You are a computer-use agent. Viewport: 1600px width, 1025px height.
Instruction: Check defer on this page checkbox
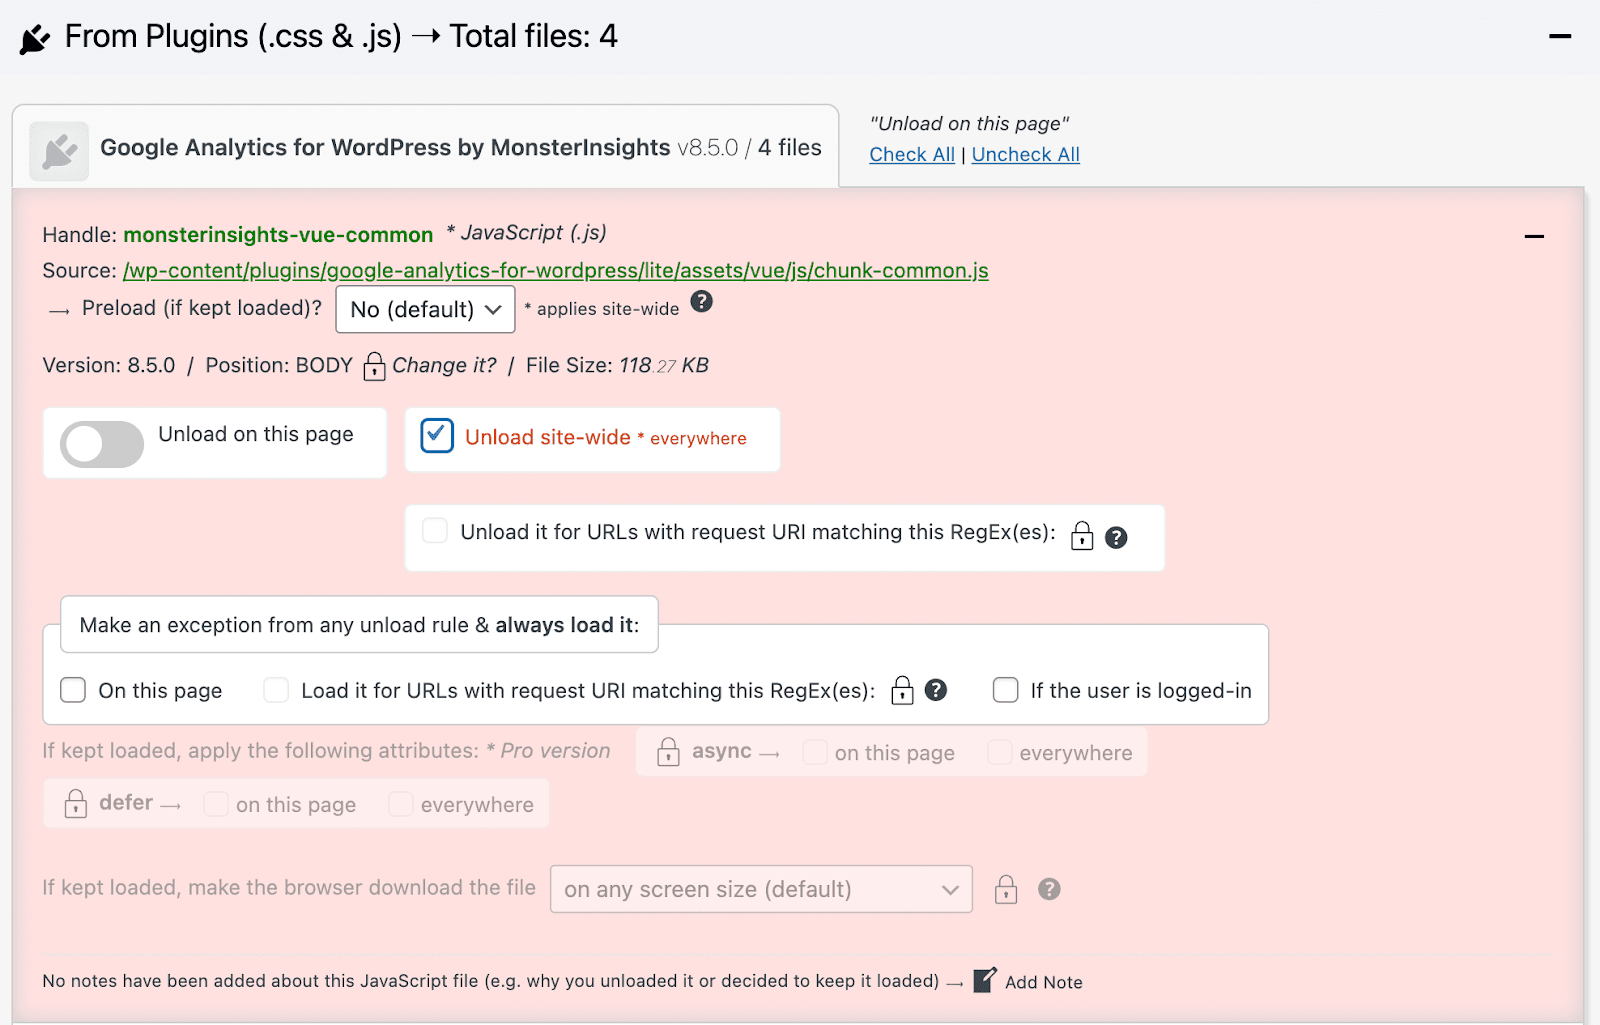[215, 804]
